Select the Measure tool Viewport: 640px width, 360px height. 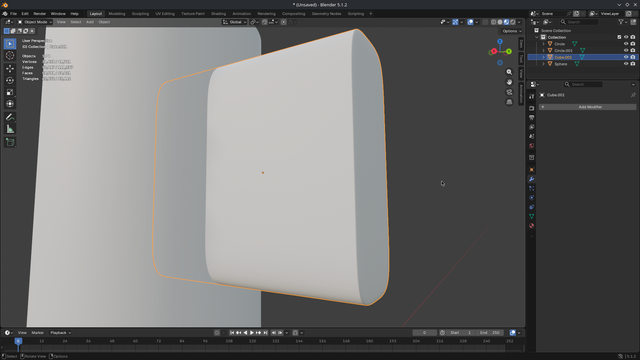coord(10,129)
